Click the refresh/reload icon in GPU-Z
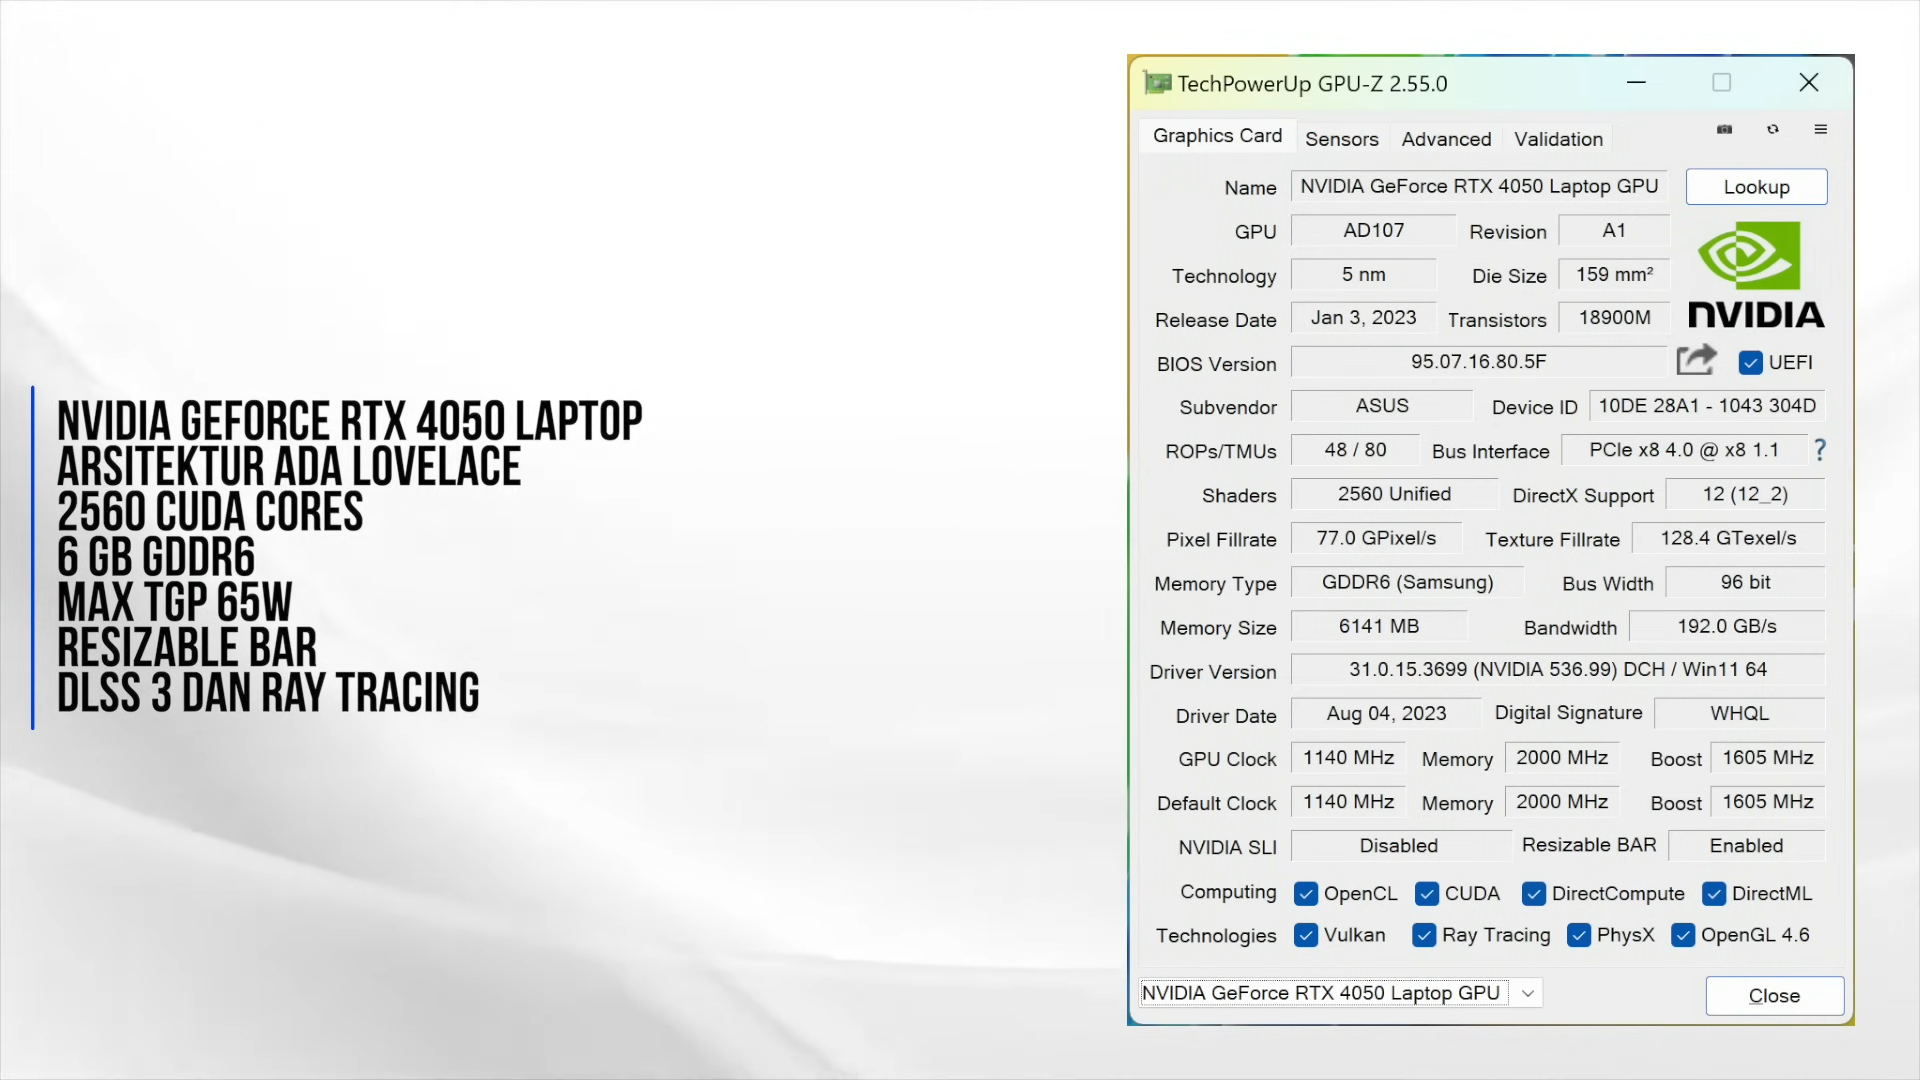 click(1772, 129)
